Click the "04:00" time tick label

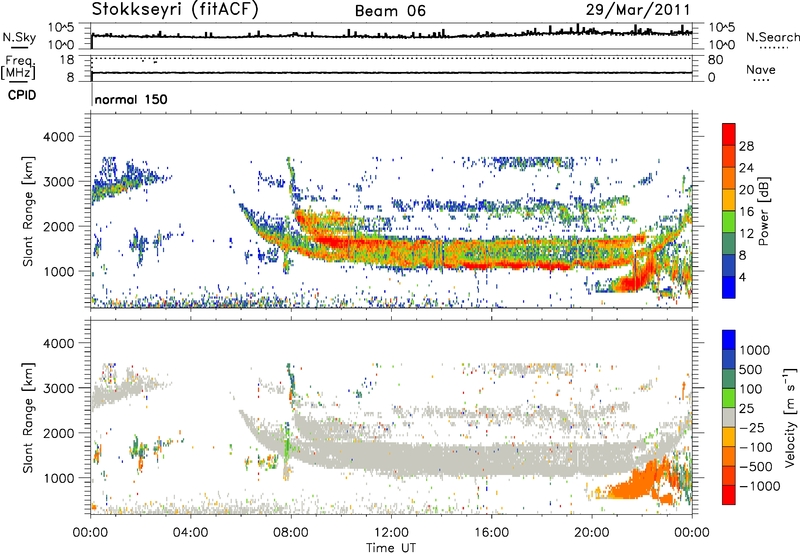[190, 533]
